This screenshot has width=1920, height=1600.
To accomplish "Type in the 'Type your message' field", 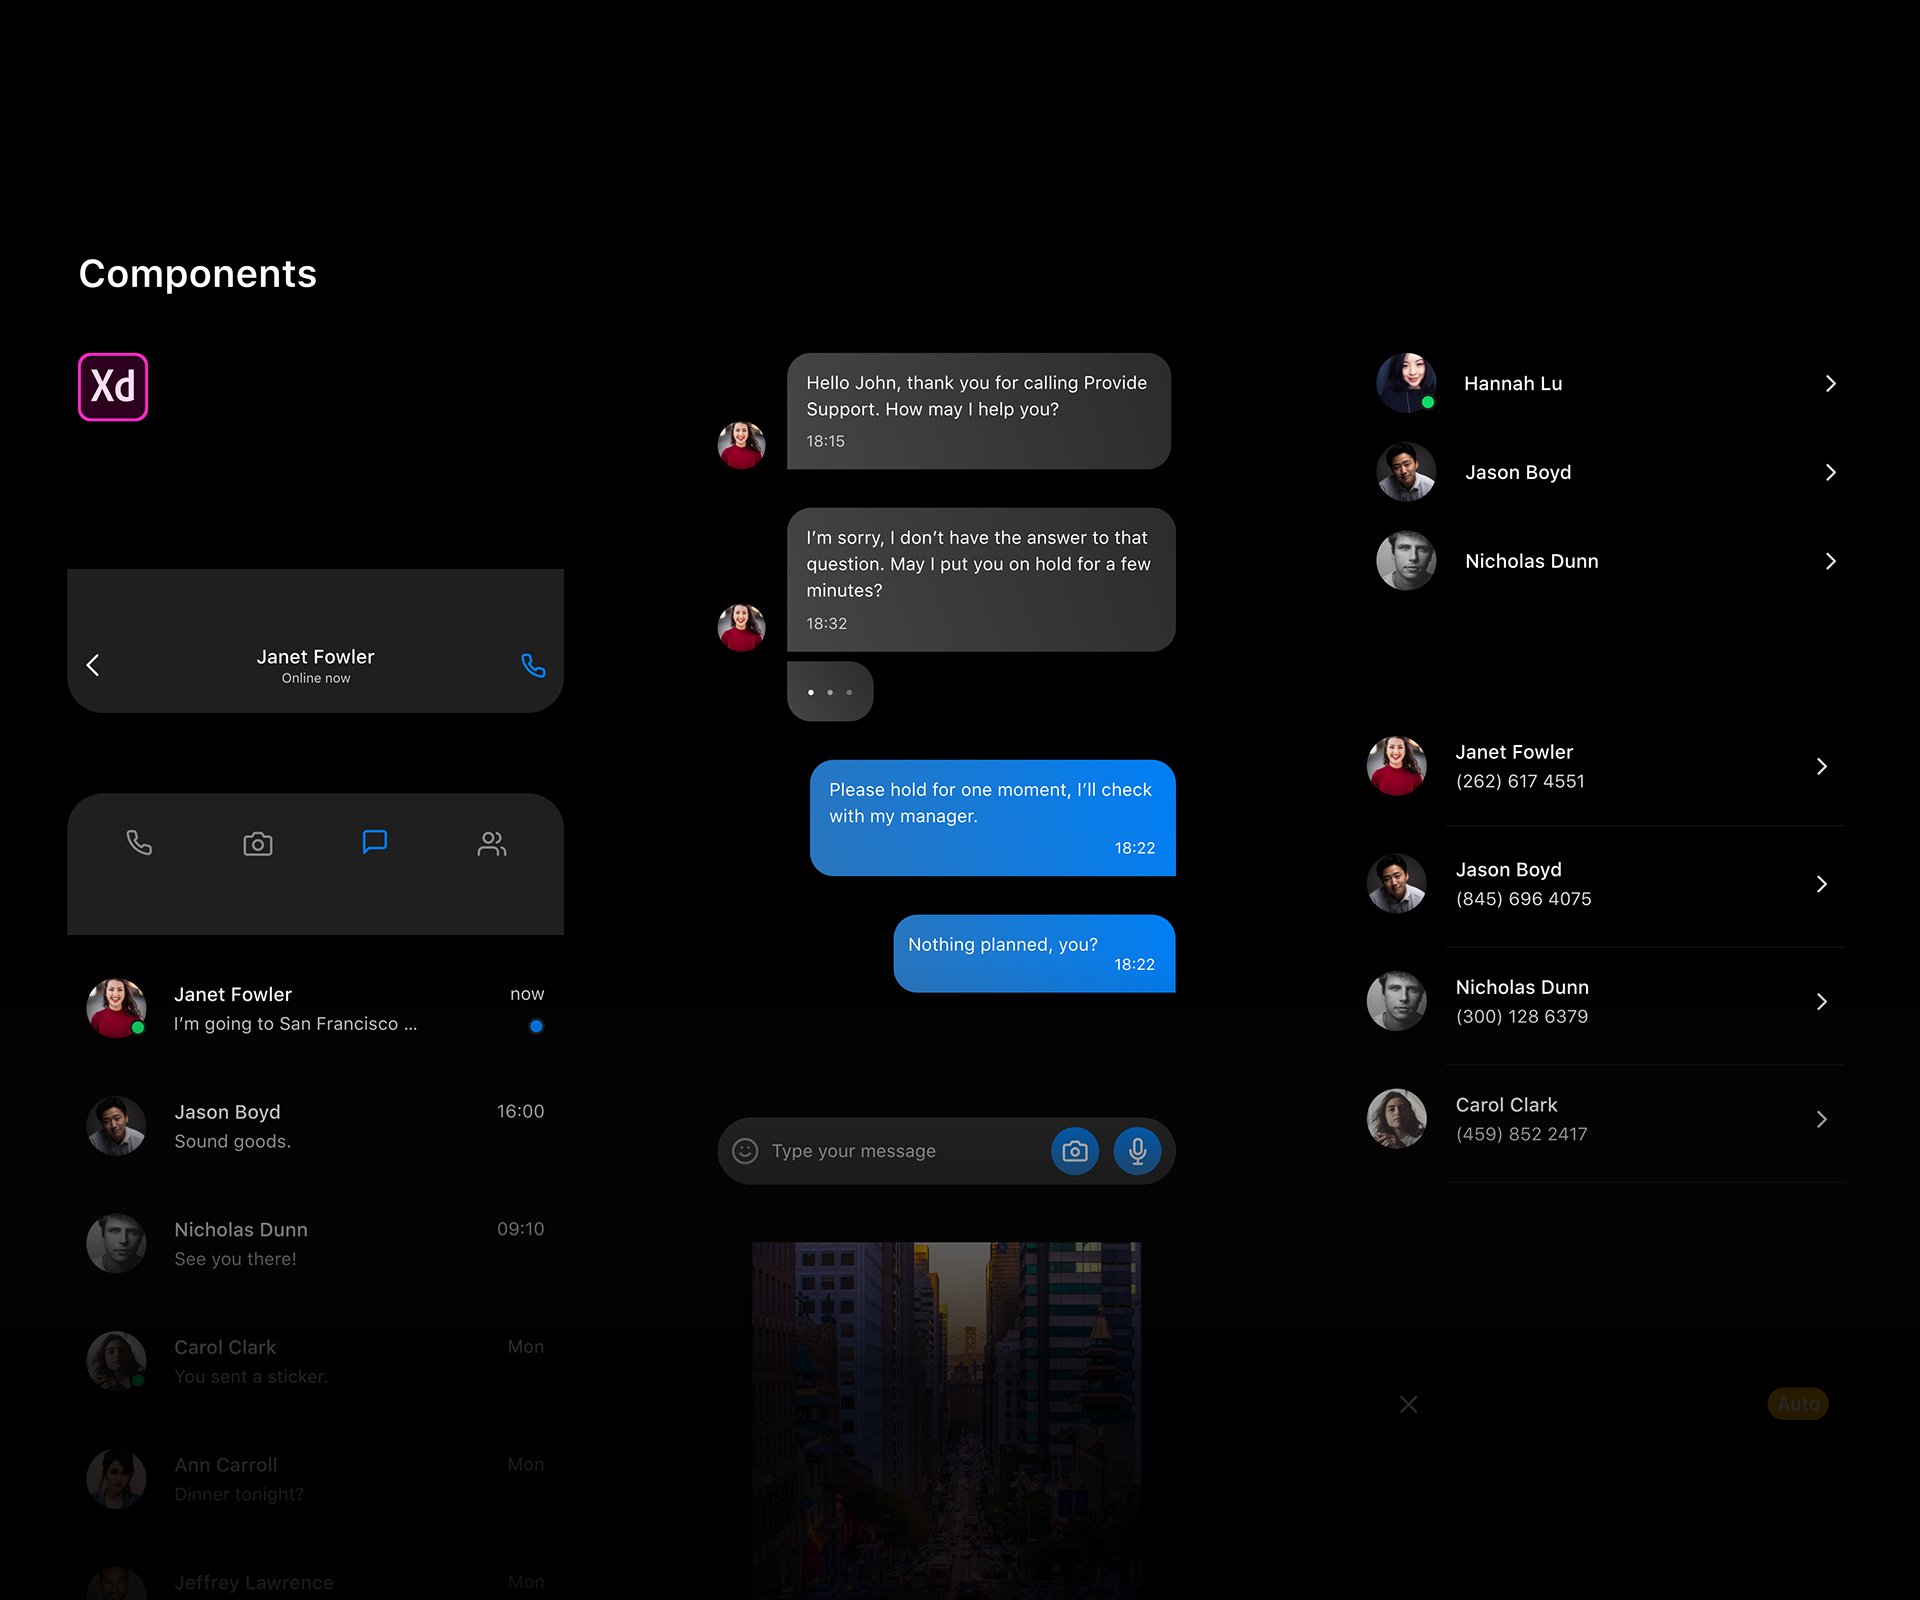I will pyautogui.click(x=880, y=1151).
